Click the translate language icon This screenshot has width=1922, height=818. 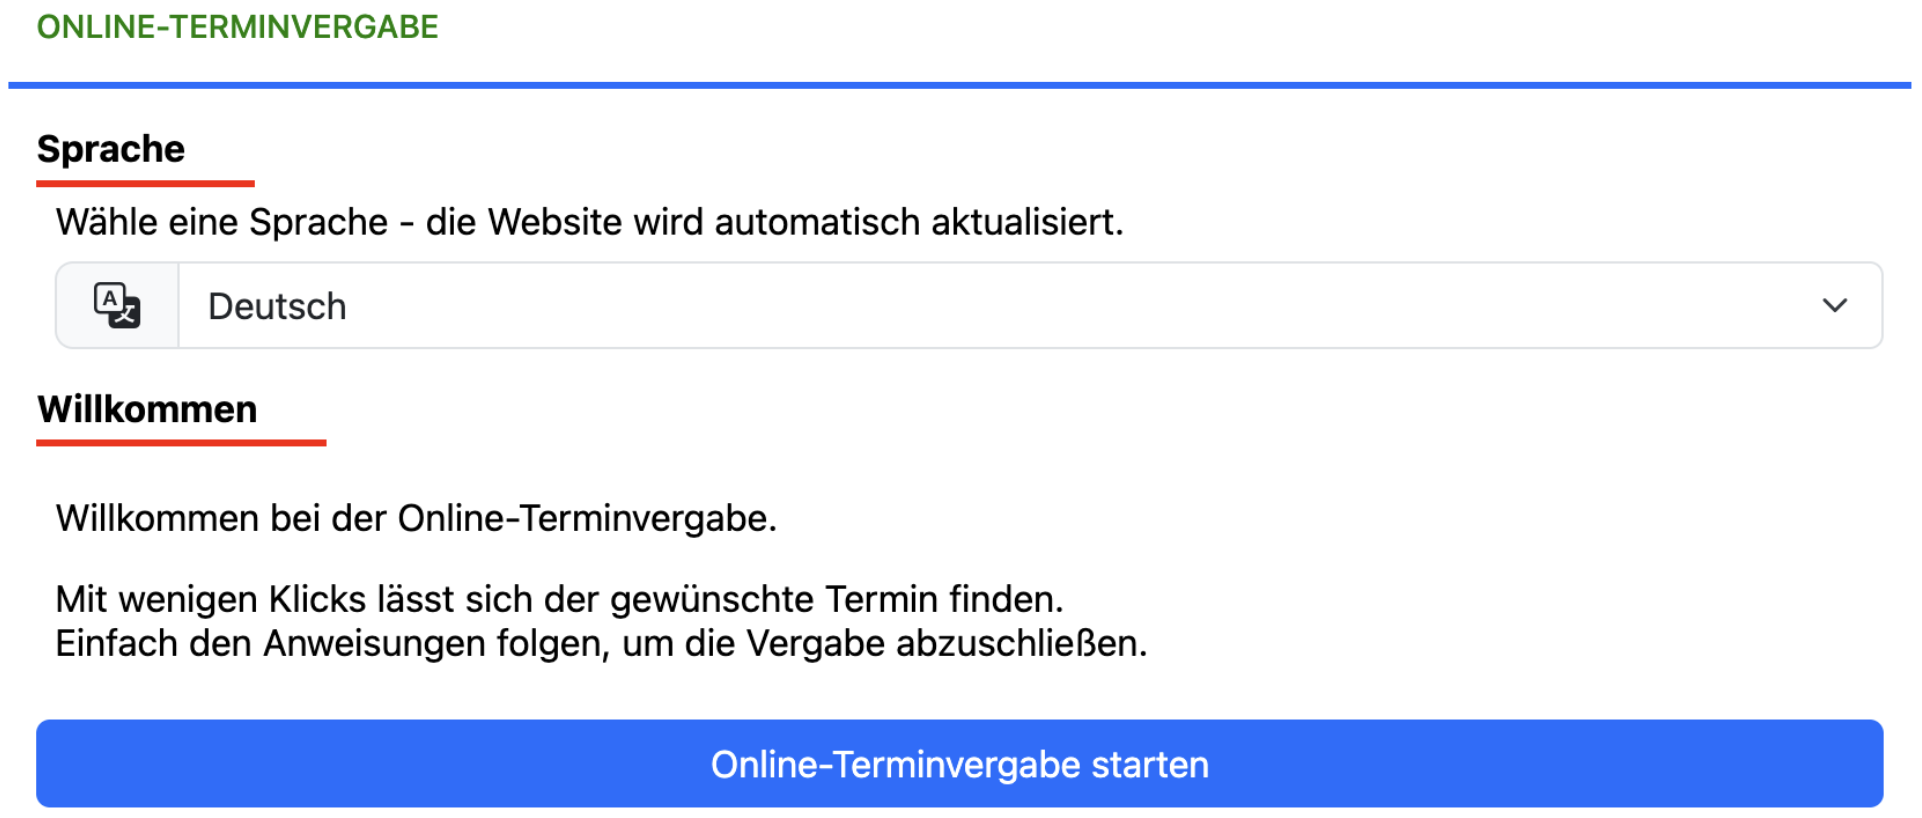(x=117, y=305)
